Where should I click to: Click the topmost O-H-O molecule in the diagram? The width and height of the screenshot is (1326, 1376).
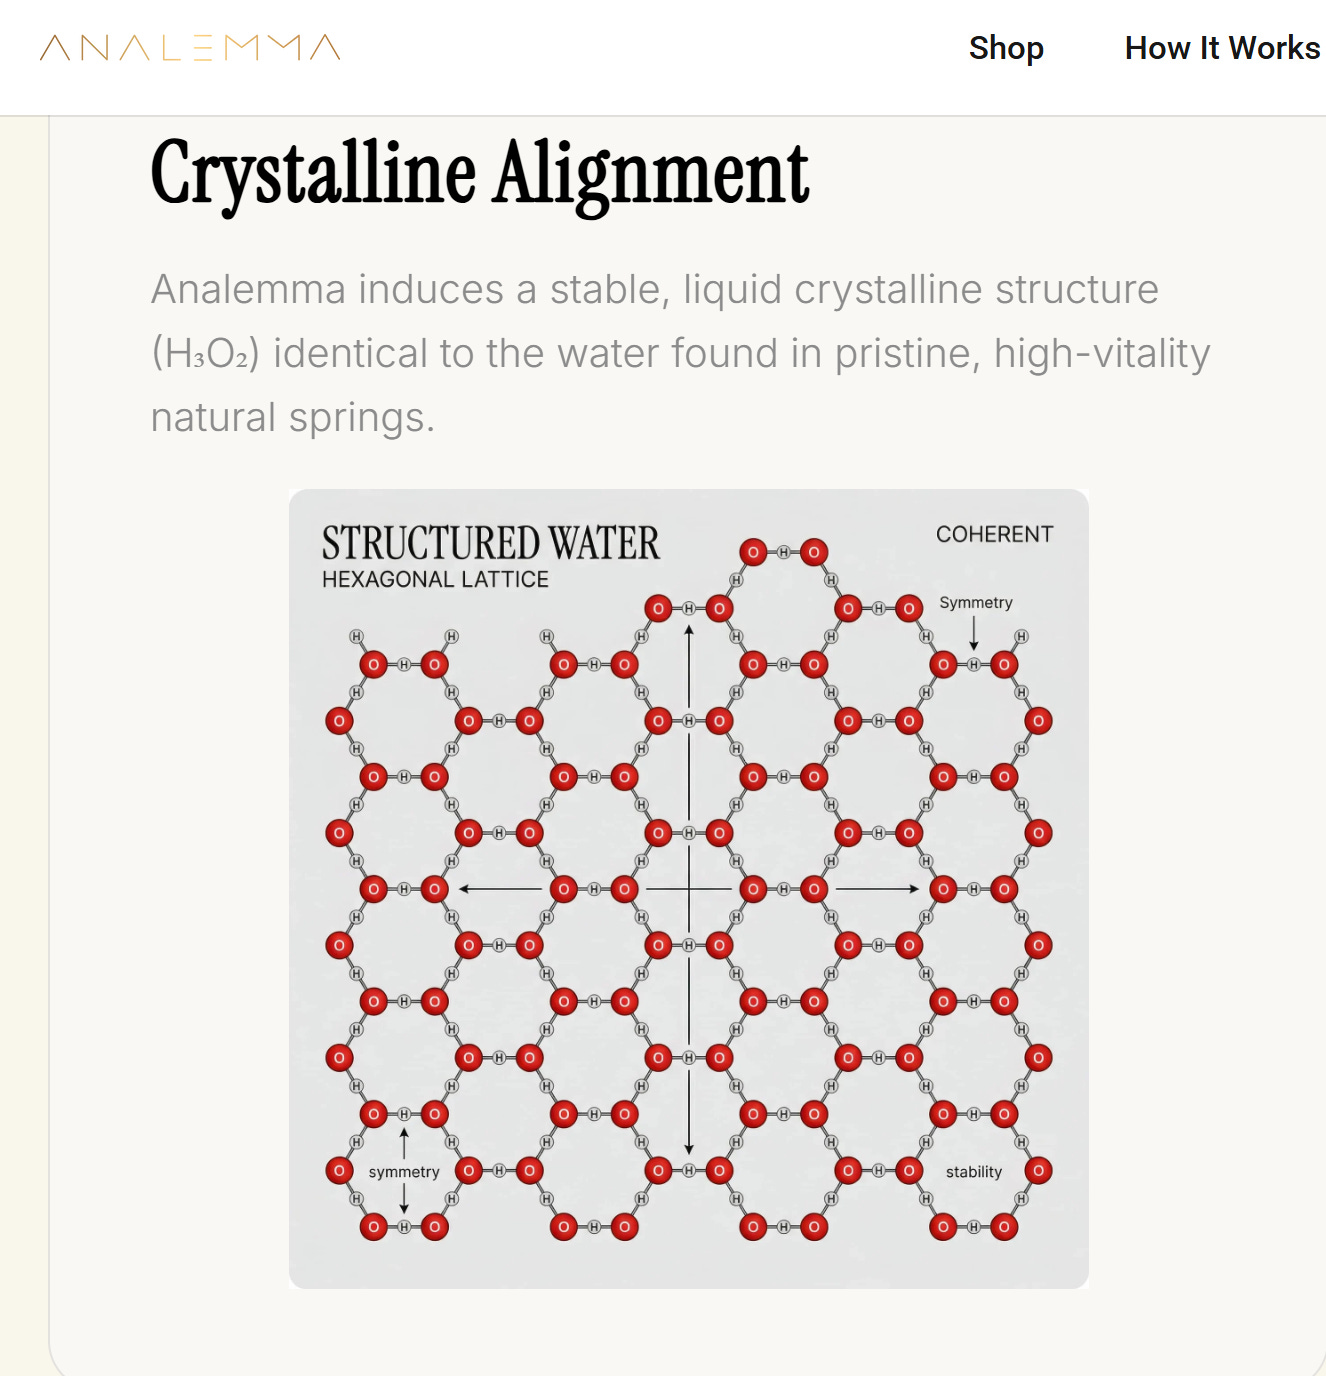784,552
